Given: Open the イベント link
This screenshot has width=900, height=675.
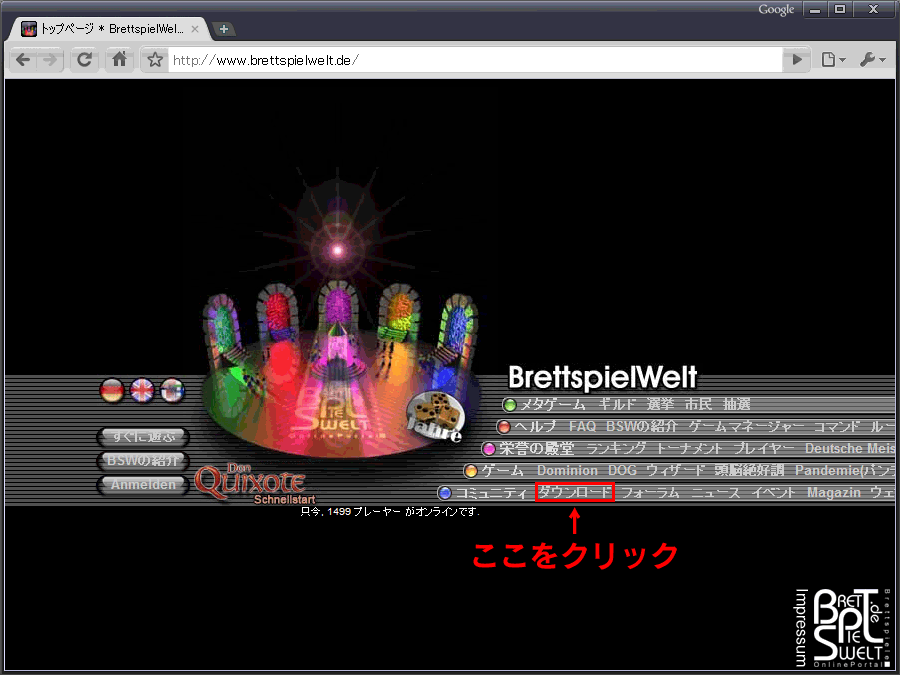Looking at the screenshot, I should coord(773,492).
